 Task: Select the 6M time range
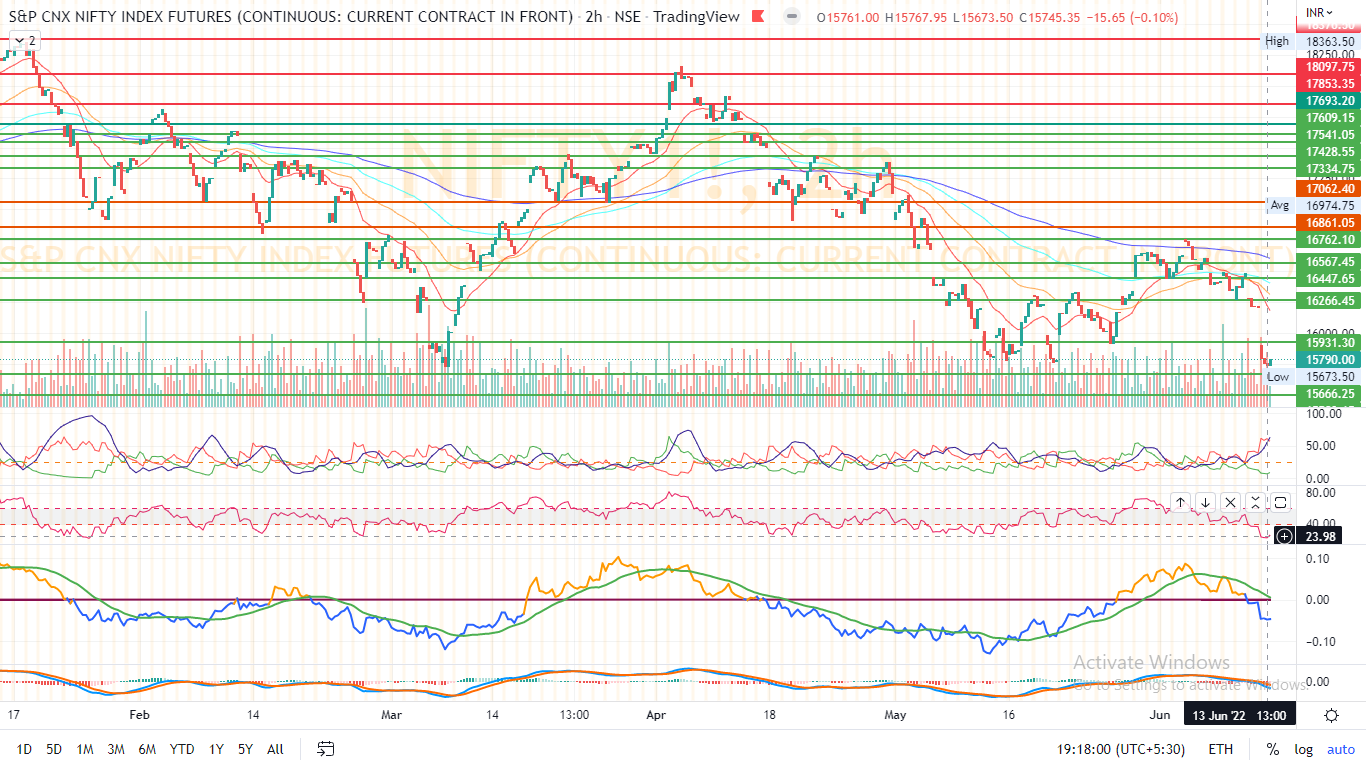click(x=147, y=749)
